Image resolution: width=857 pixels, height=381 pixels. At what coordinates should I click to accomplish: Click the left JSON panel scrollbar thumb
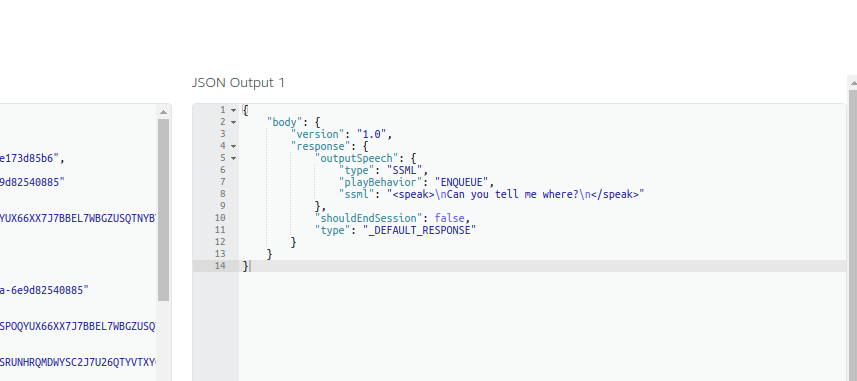pos(163,210)
